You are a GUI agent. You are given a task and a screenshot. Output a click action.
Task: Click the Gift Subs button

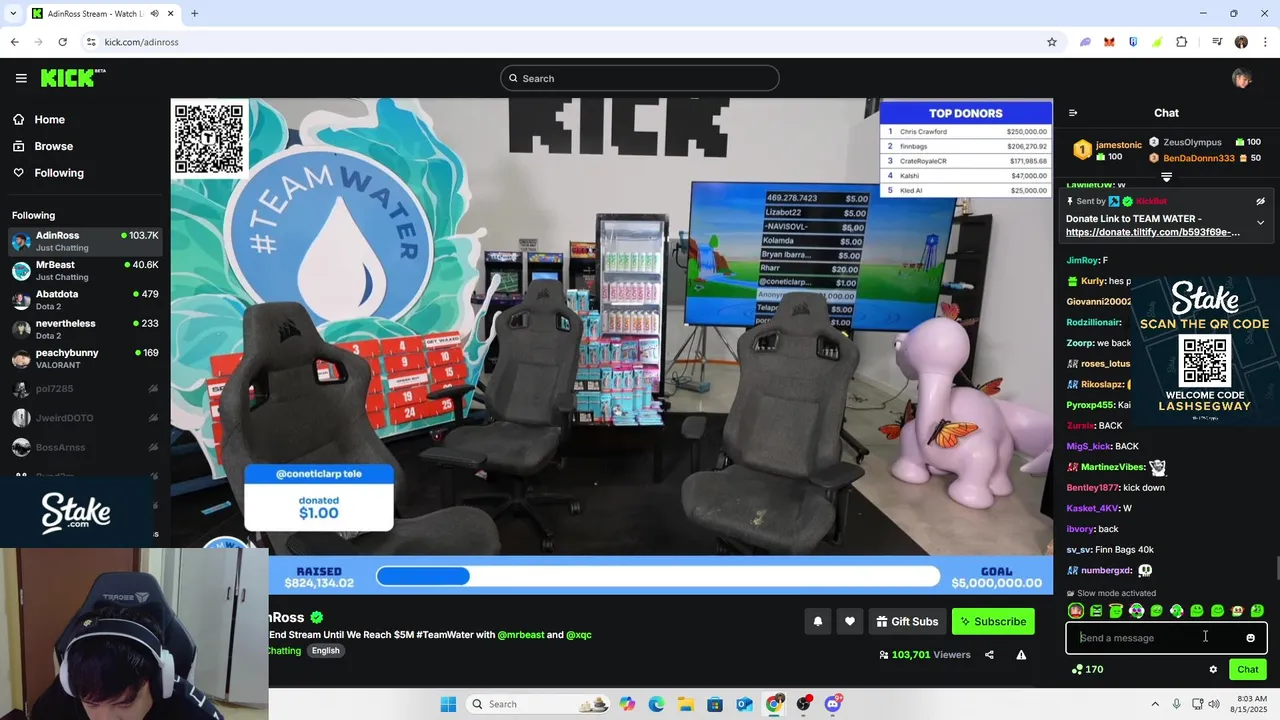pos(907,622)
